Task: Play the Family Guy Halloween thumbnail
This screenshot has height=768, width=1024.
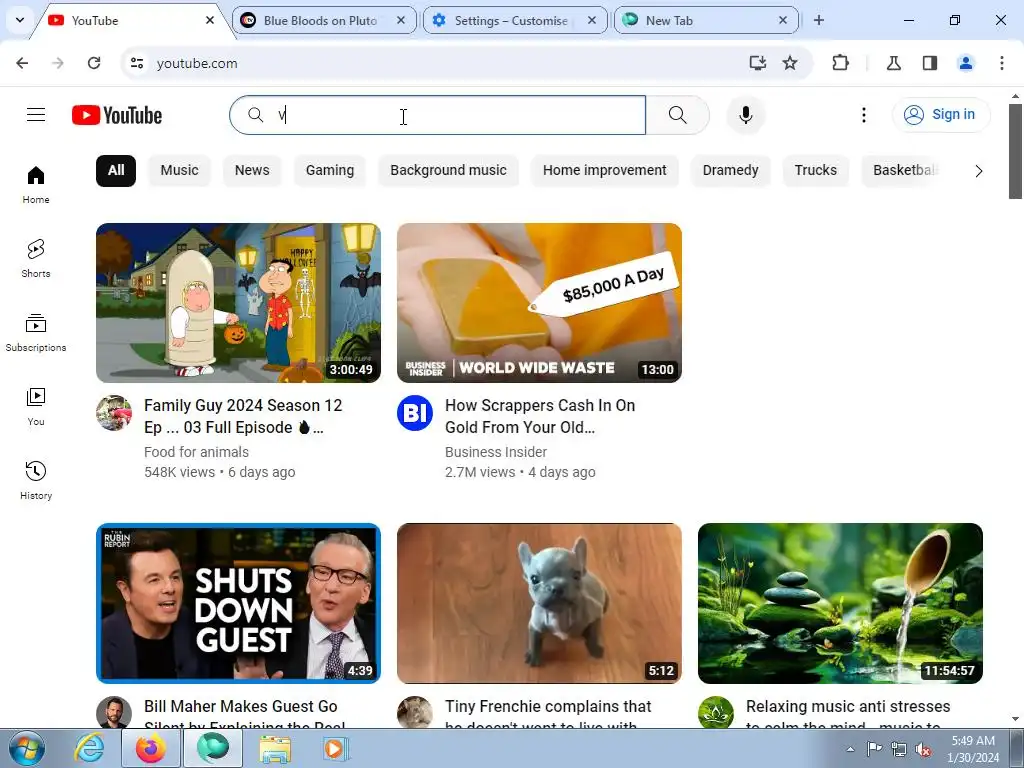Action: point(238,303)
